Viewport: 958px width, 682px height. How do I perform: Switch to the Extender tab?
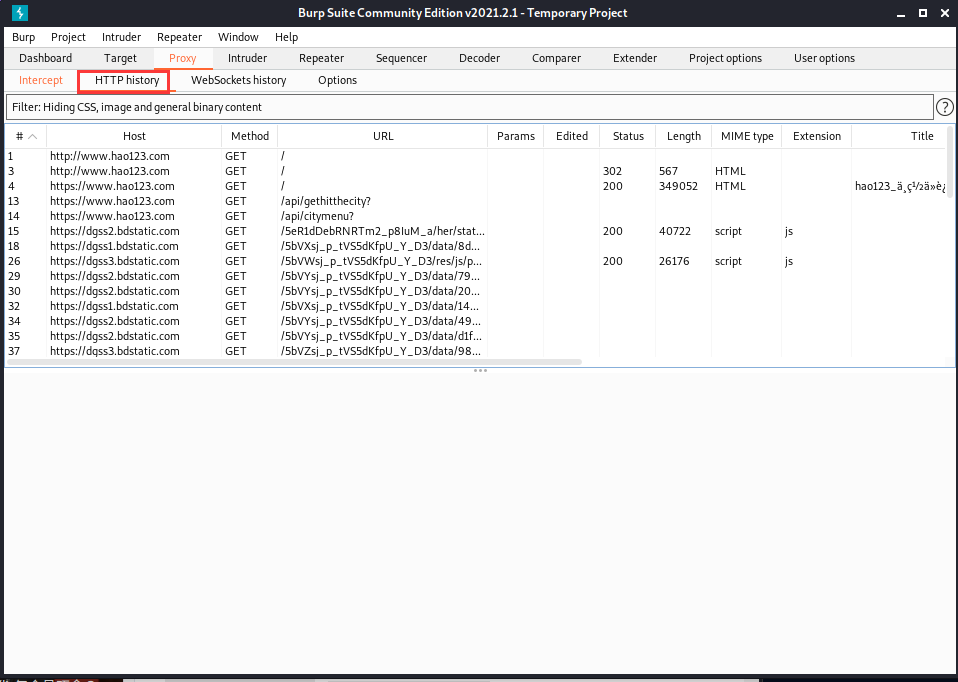[x=635, y=58]
